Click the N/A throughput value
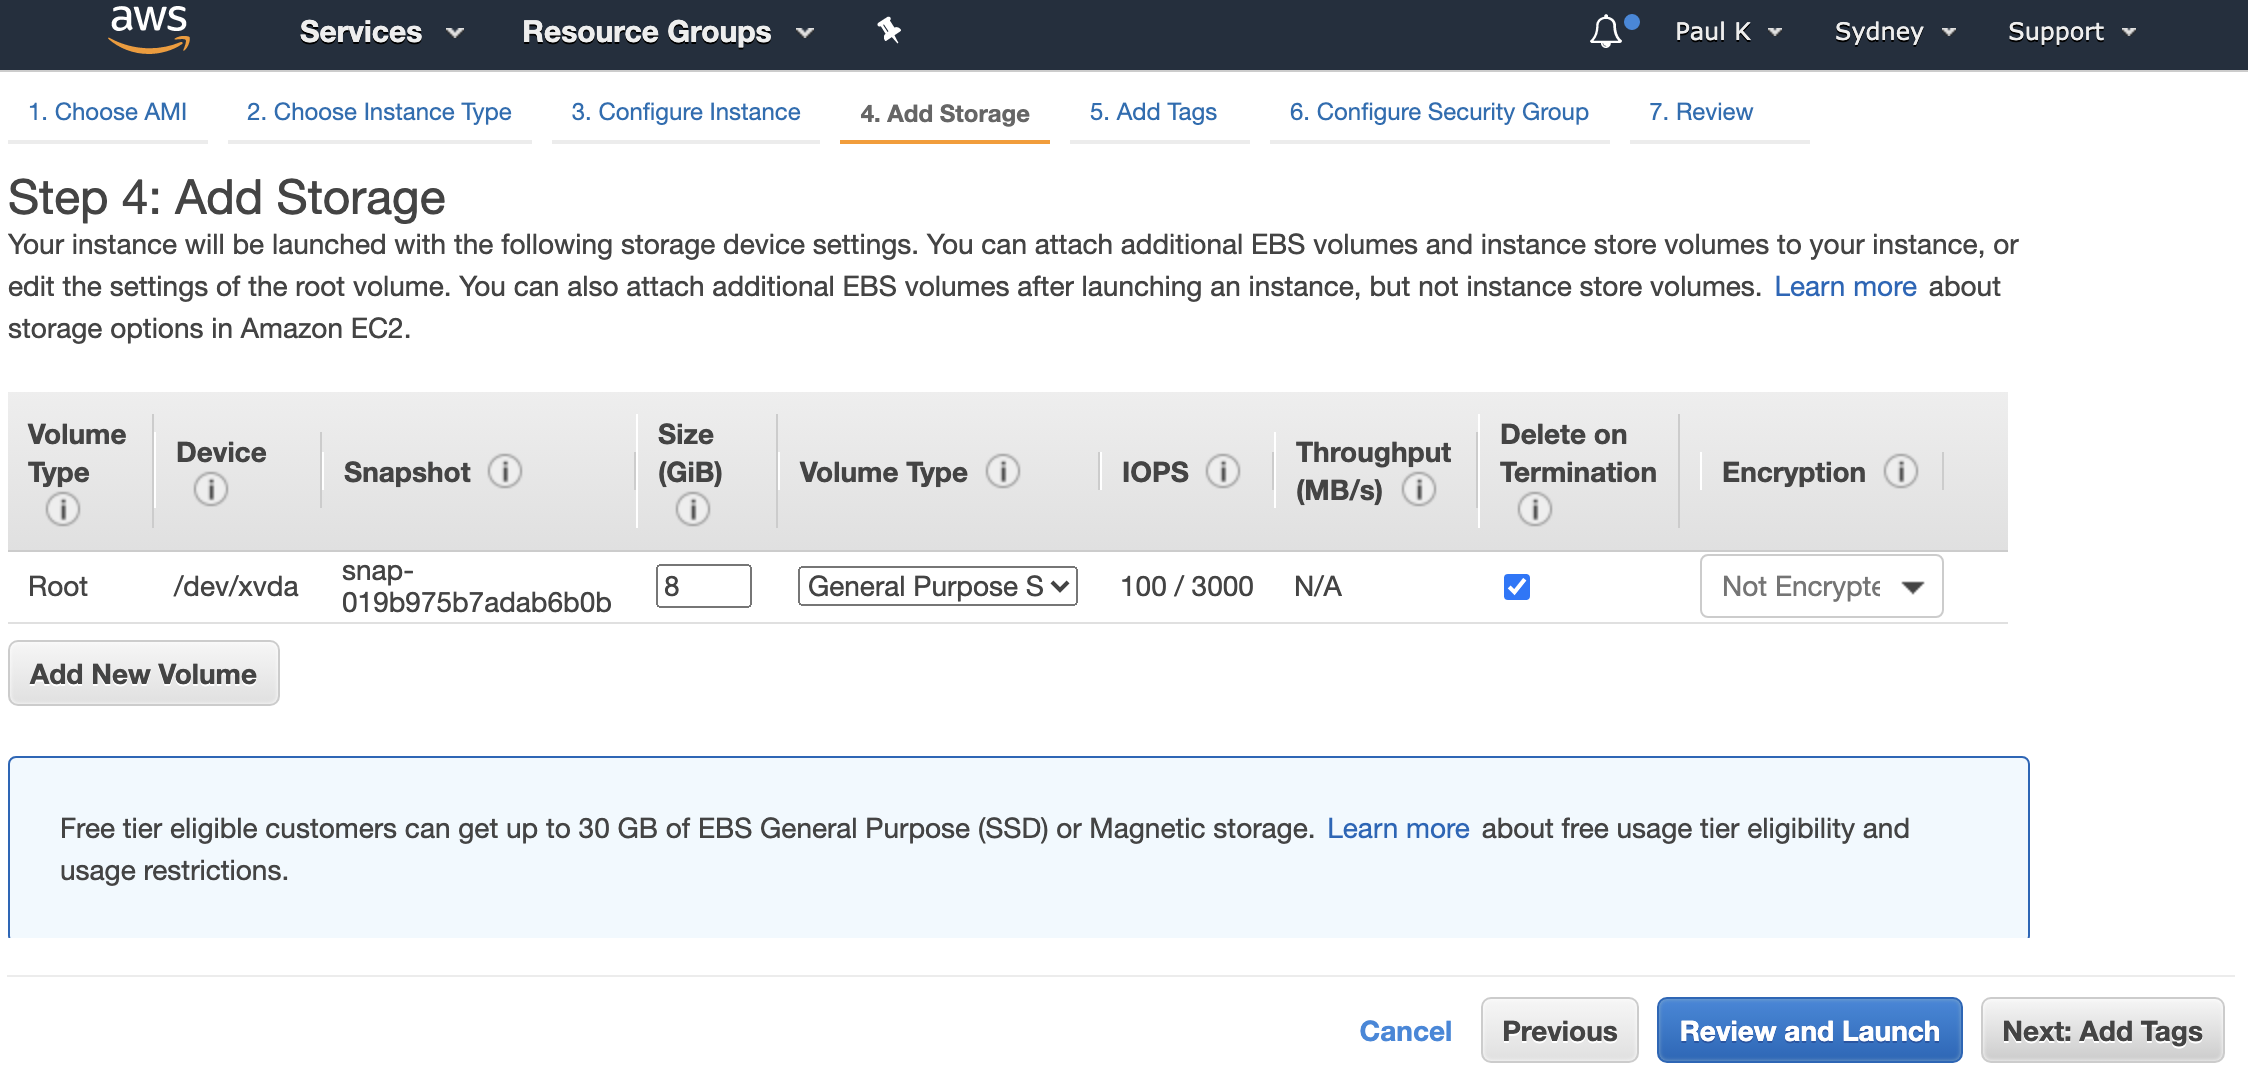This screenshot has height=1092, width=2248. point(1318,586)
